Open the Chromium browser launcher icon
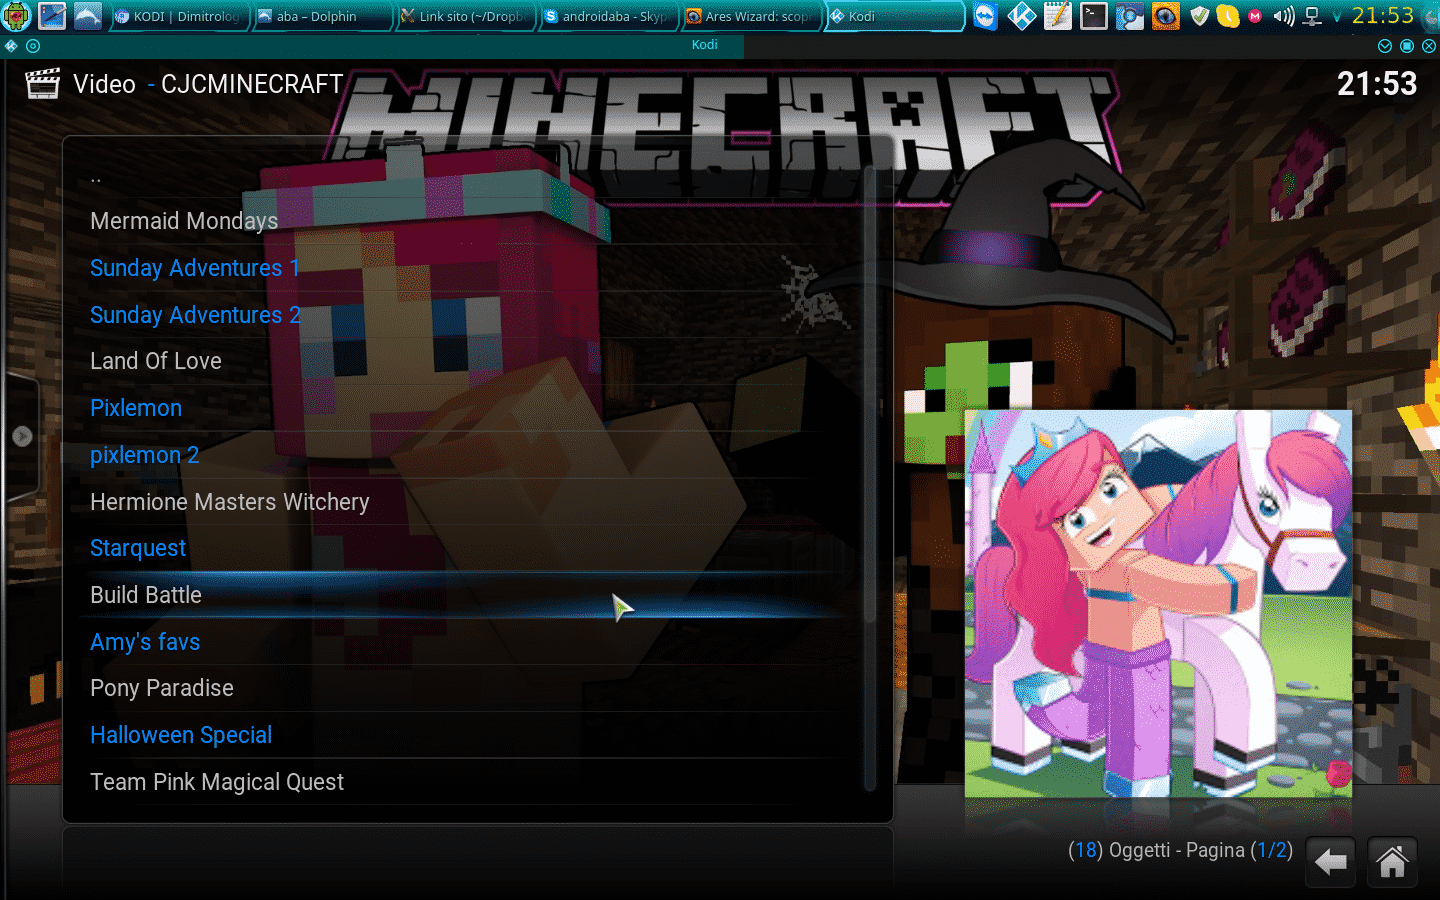1440x900 pixels. click(1130, 16)
